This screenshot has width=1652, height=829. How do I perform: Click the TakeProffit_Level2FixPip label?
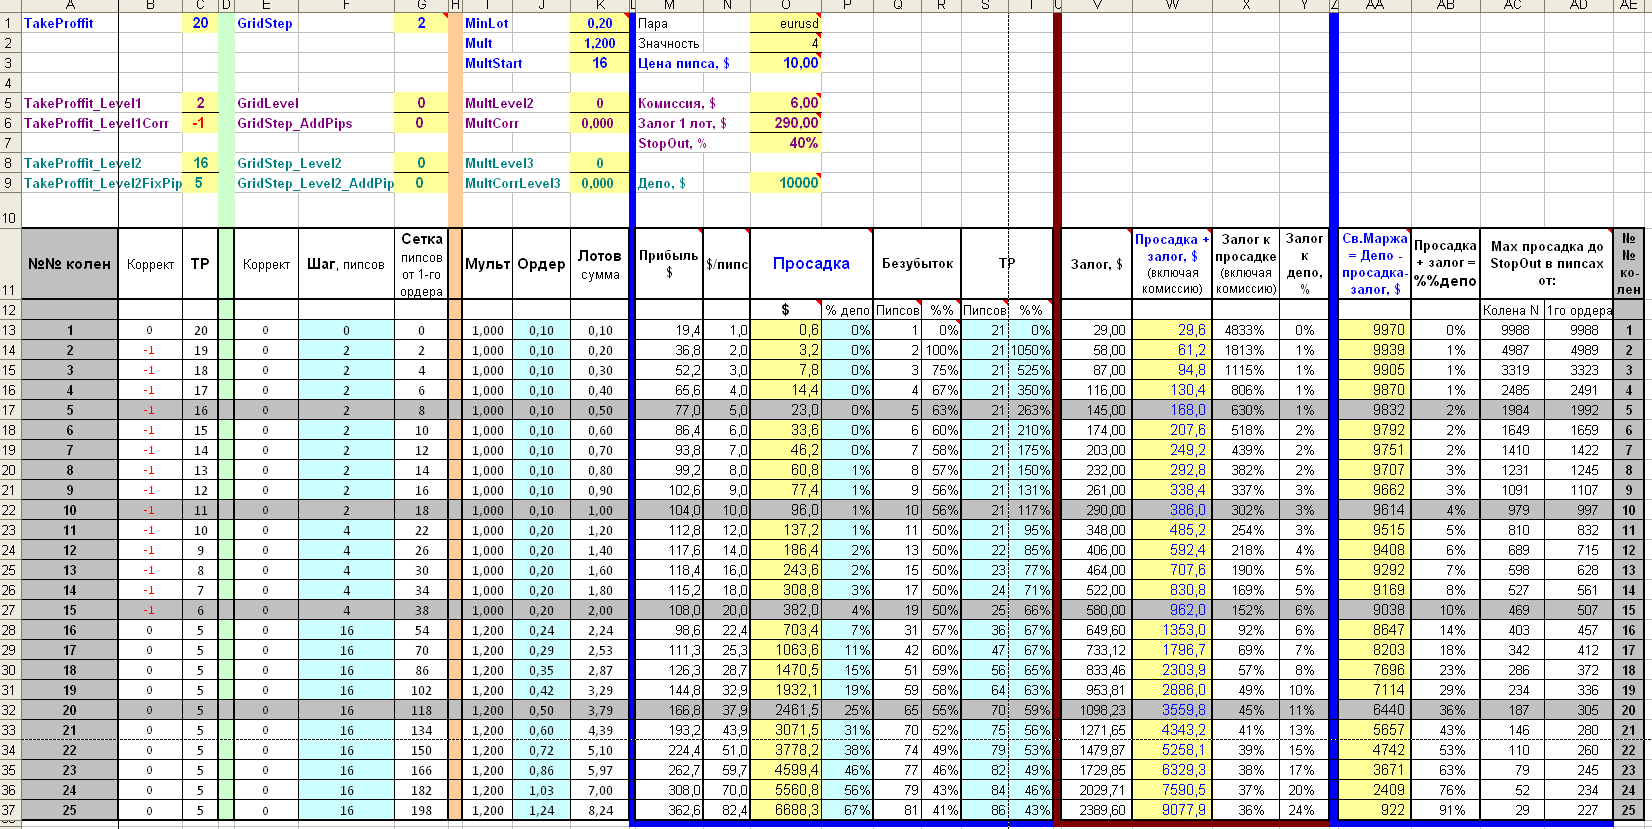(x=101, y=183)
